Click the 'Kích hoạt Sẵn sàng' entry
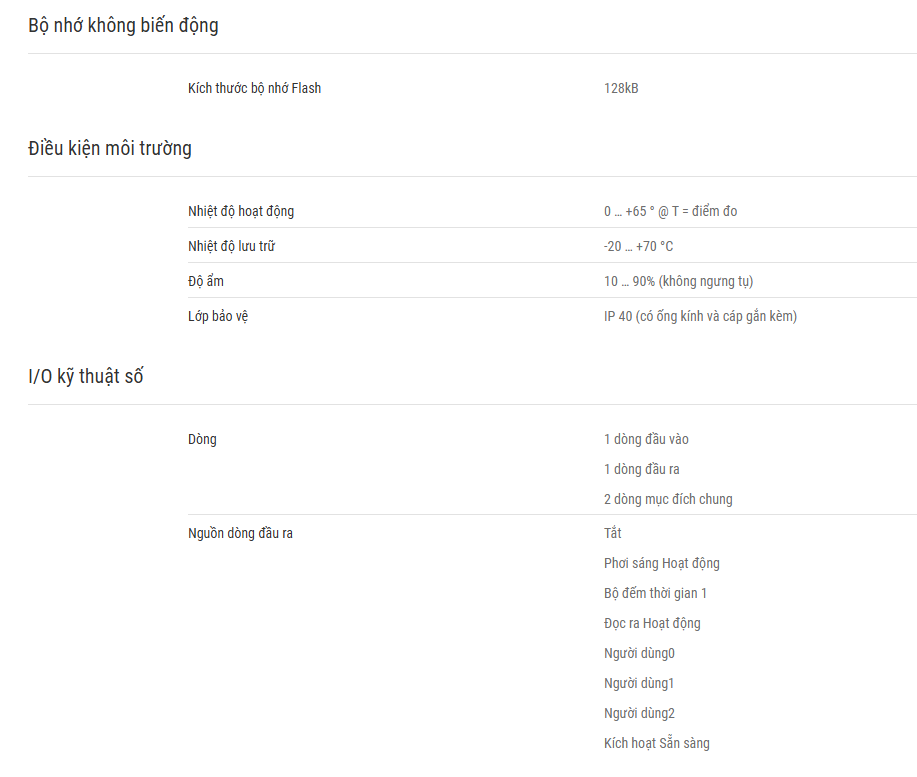This screenshot has height=777, width=917. (x=657, y=743)
